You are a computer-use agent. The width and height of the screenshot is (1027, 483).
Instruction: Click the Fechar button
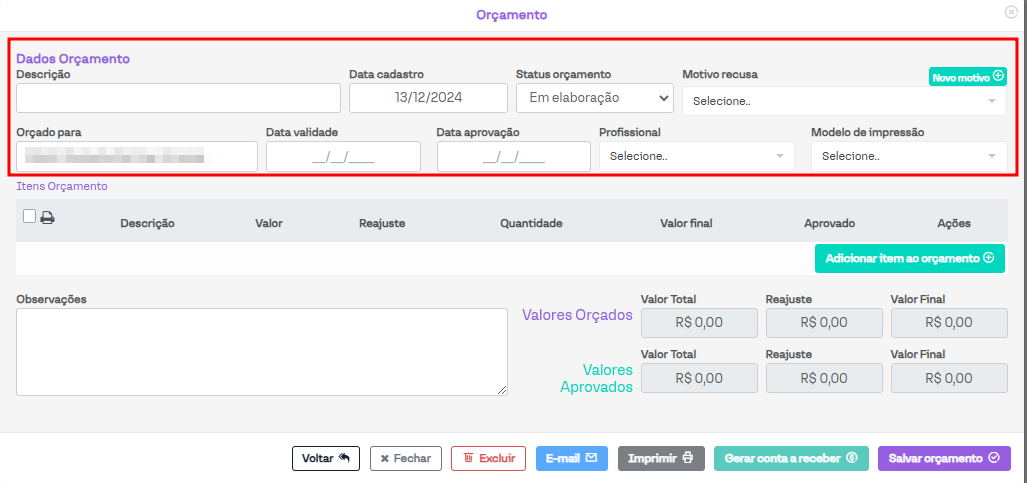406,458
